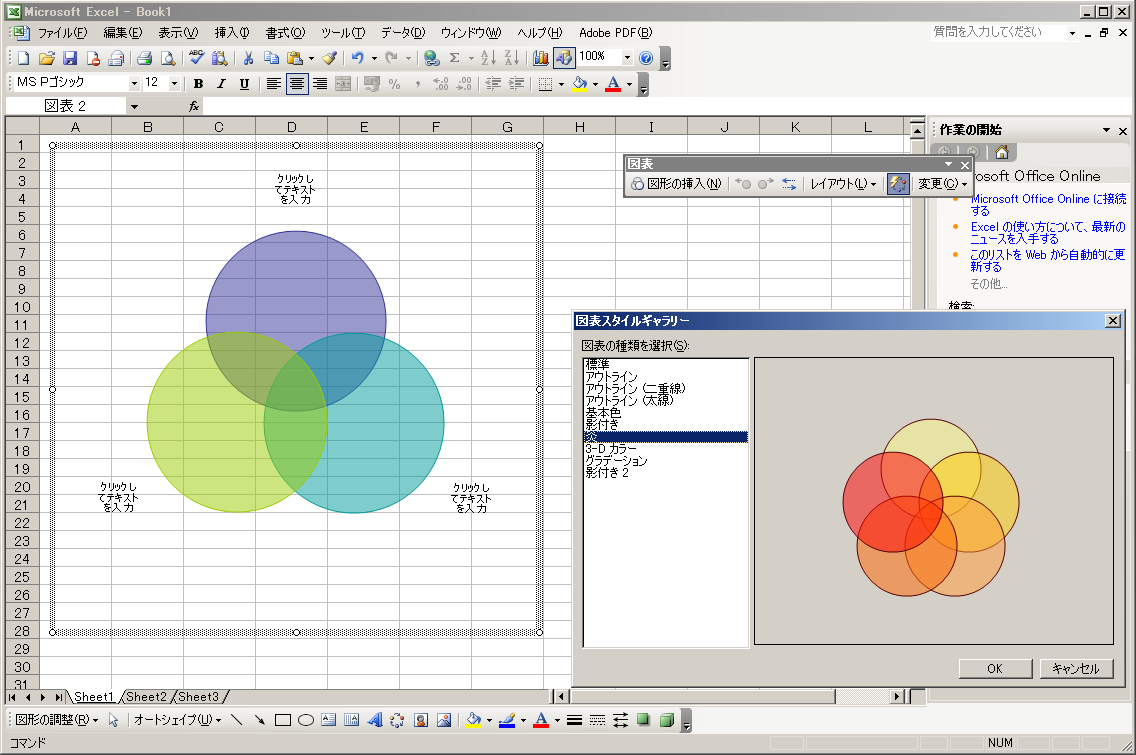Expand the レイアウト dropdown
The height and width of the screenshot is (755, 1136).
(843, 184)
